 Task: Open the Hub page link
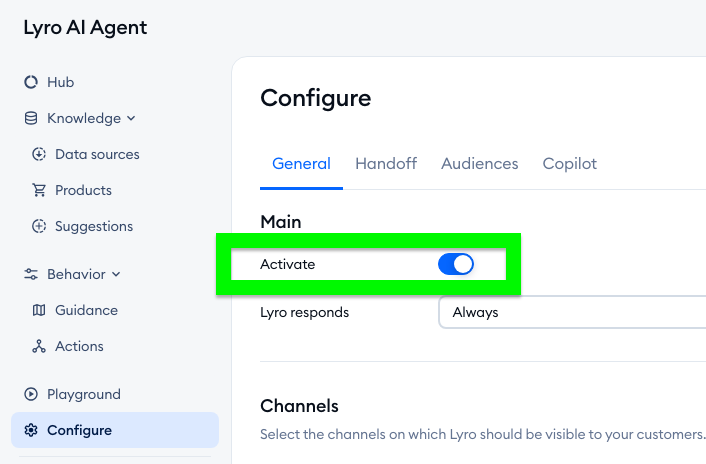(x=61, y=82)
